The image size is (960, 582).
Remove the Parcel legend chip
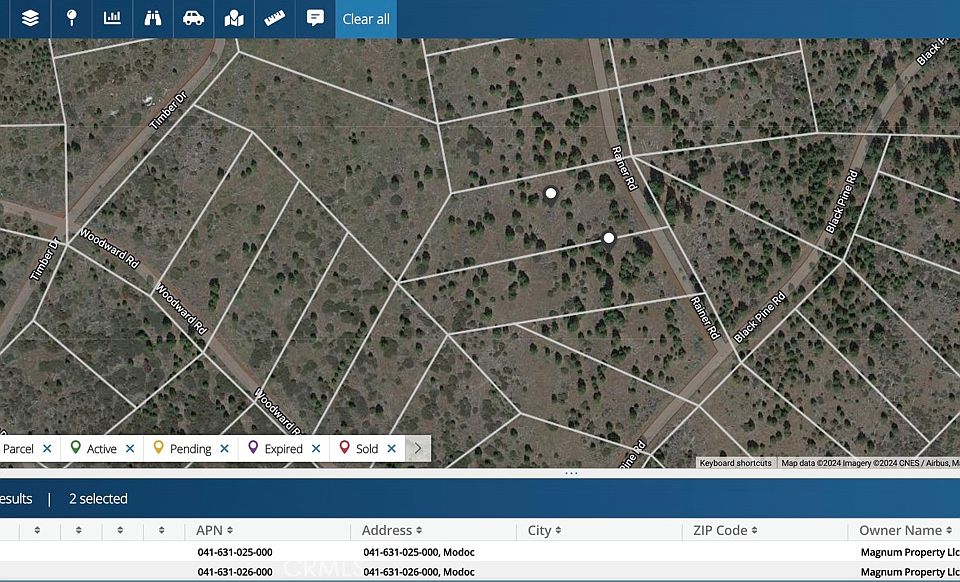(x=47, y=449)
